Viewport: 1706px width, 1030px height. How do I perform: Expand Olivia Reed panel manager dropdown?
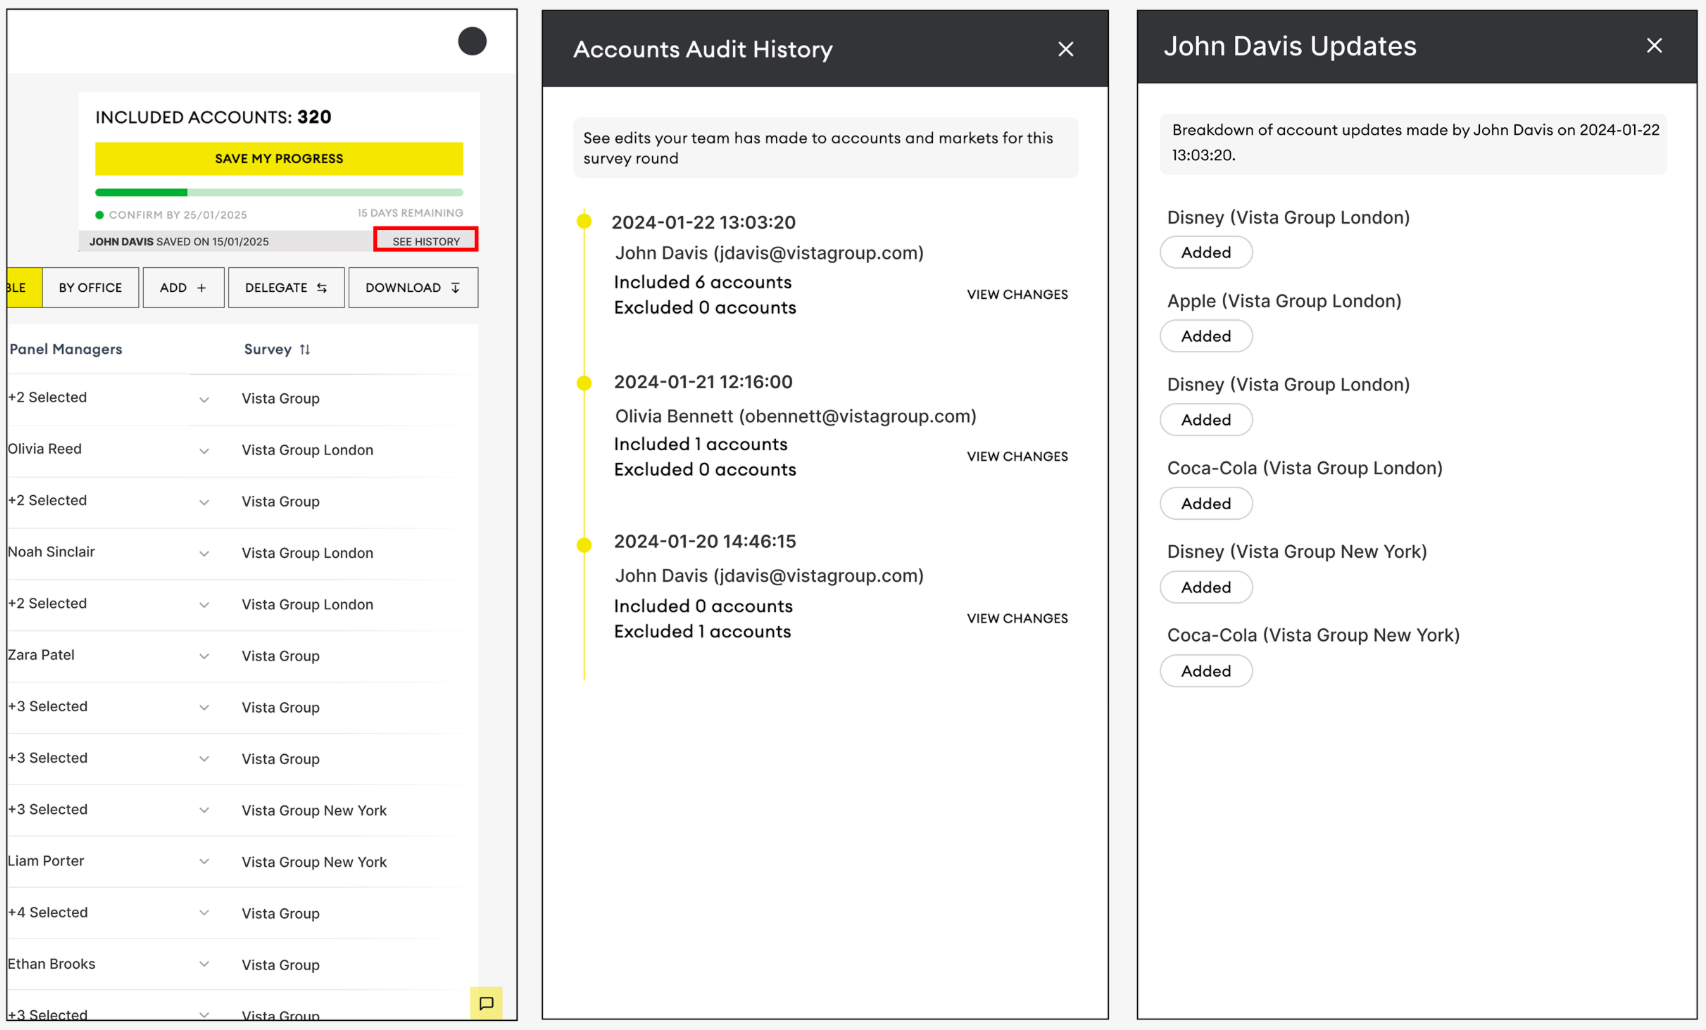(x=204, y=451)
